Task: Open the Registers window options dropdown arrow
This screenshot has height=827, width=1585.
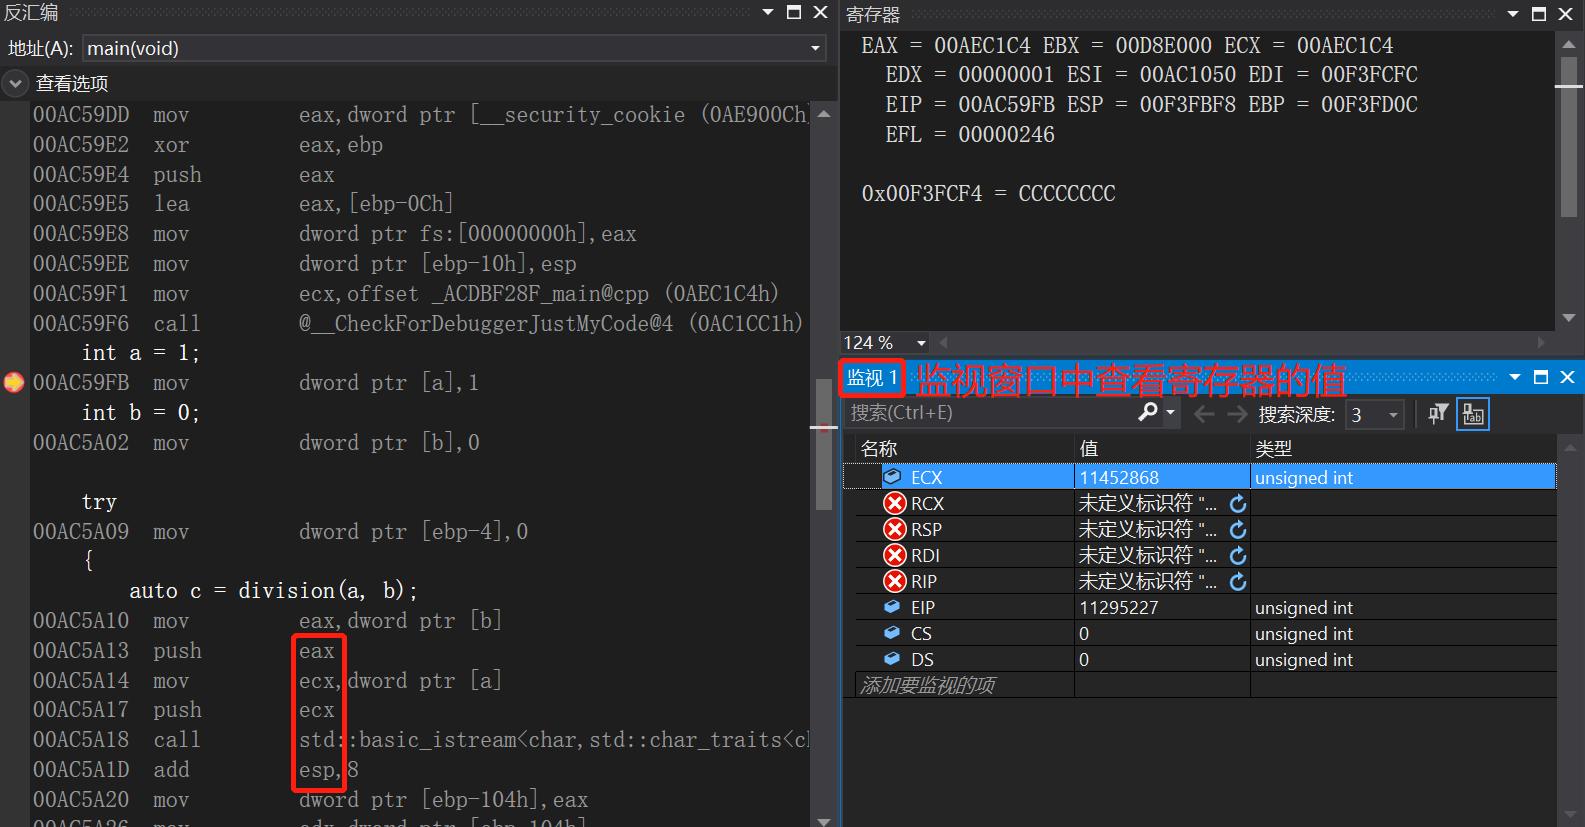Action: (x=1513, y=14)
